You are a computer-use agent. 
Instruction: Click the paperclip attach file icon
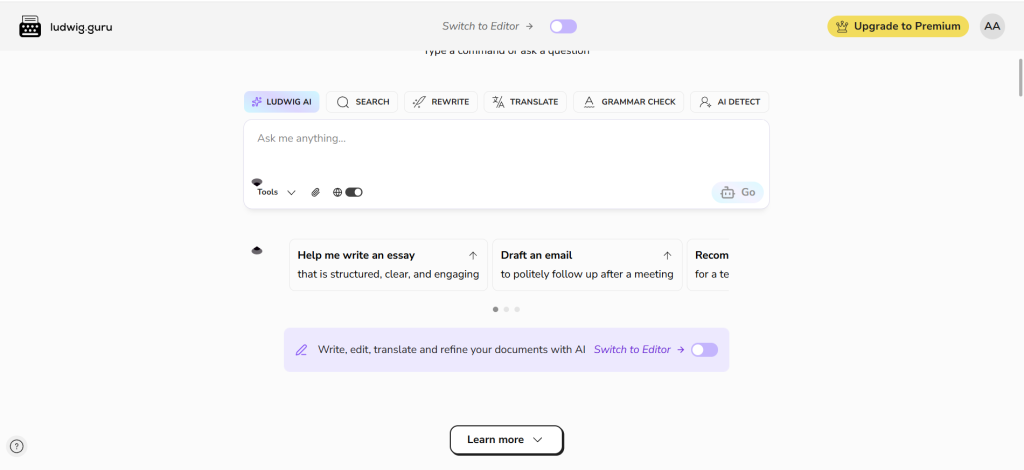(315, 192)
